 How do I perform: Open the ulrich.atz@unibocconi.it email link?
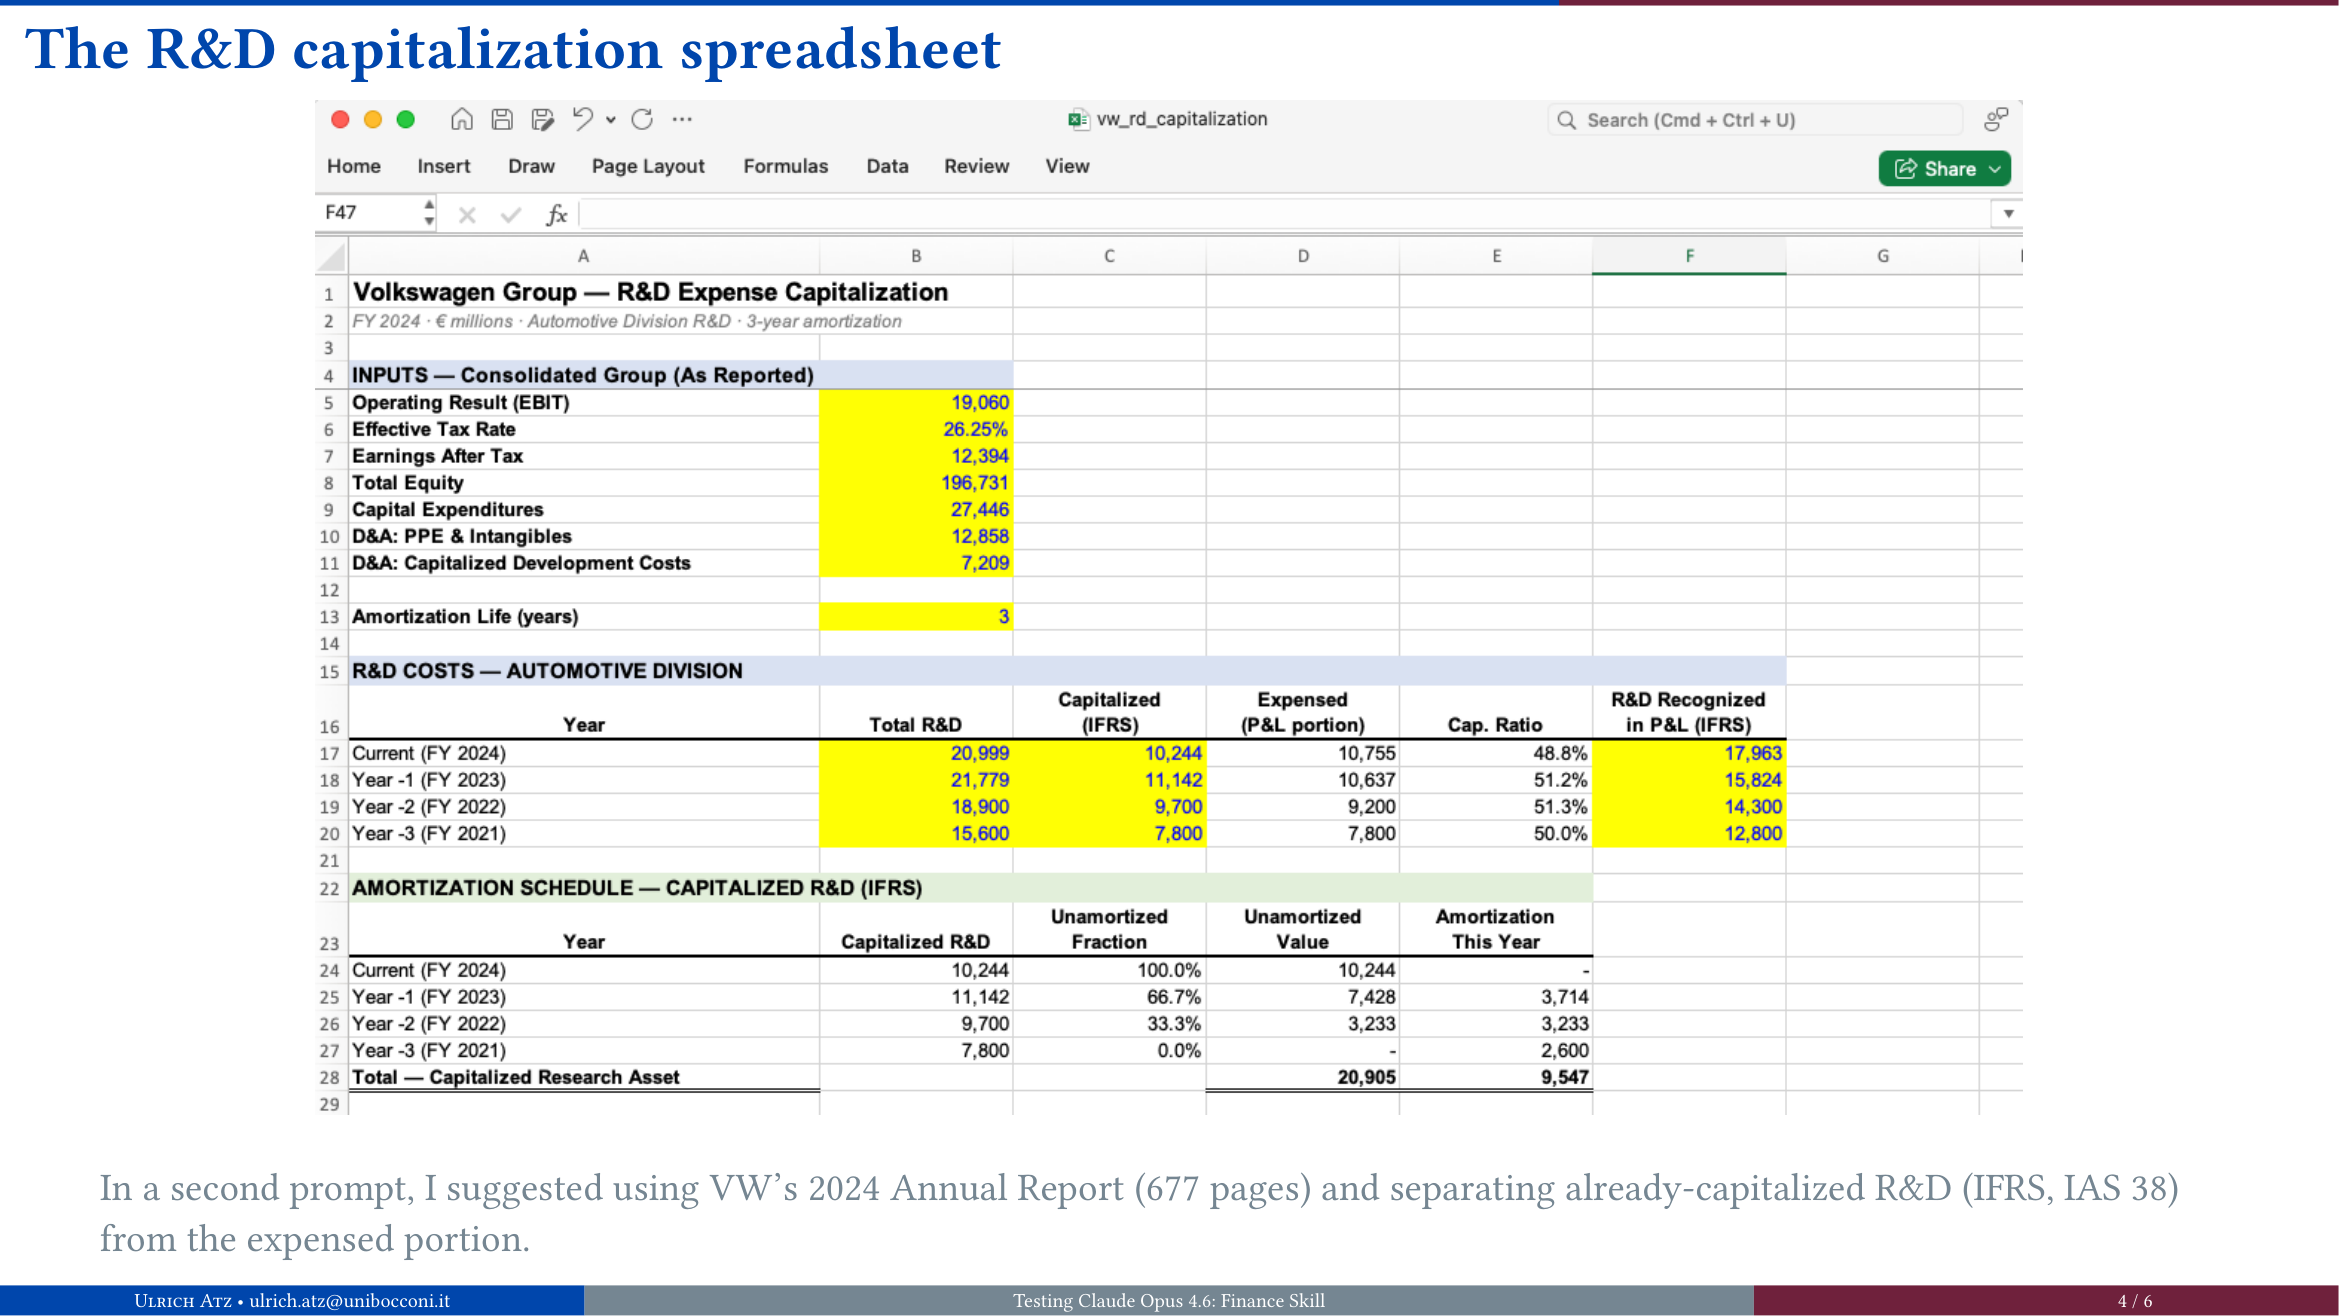pos(347,1301)
